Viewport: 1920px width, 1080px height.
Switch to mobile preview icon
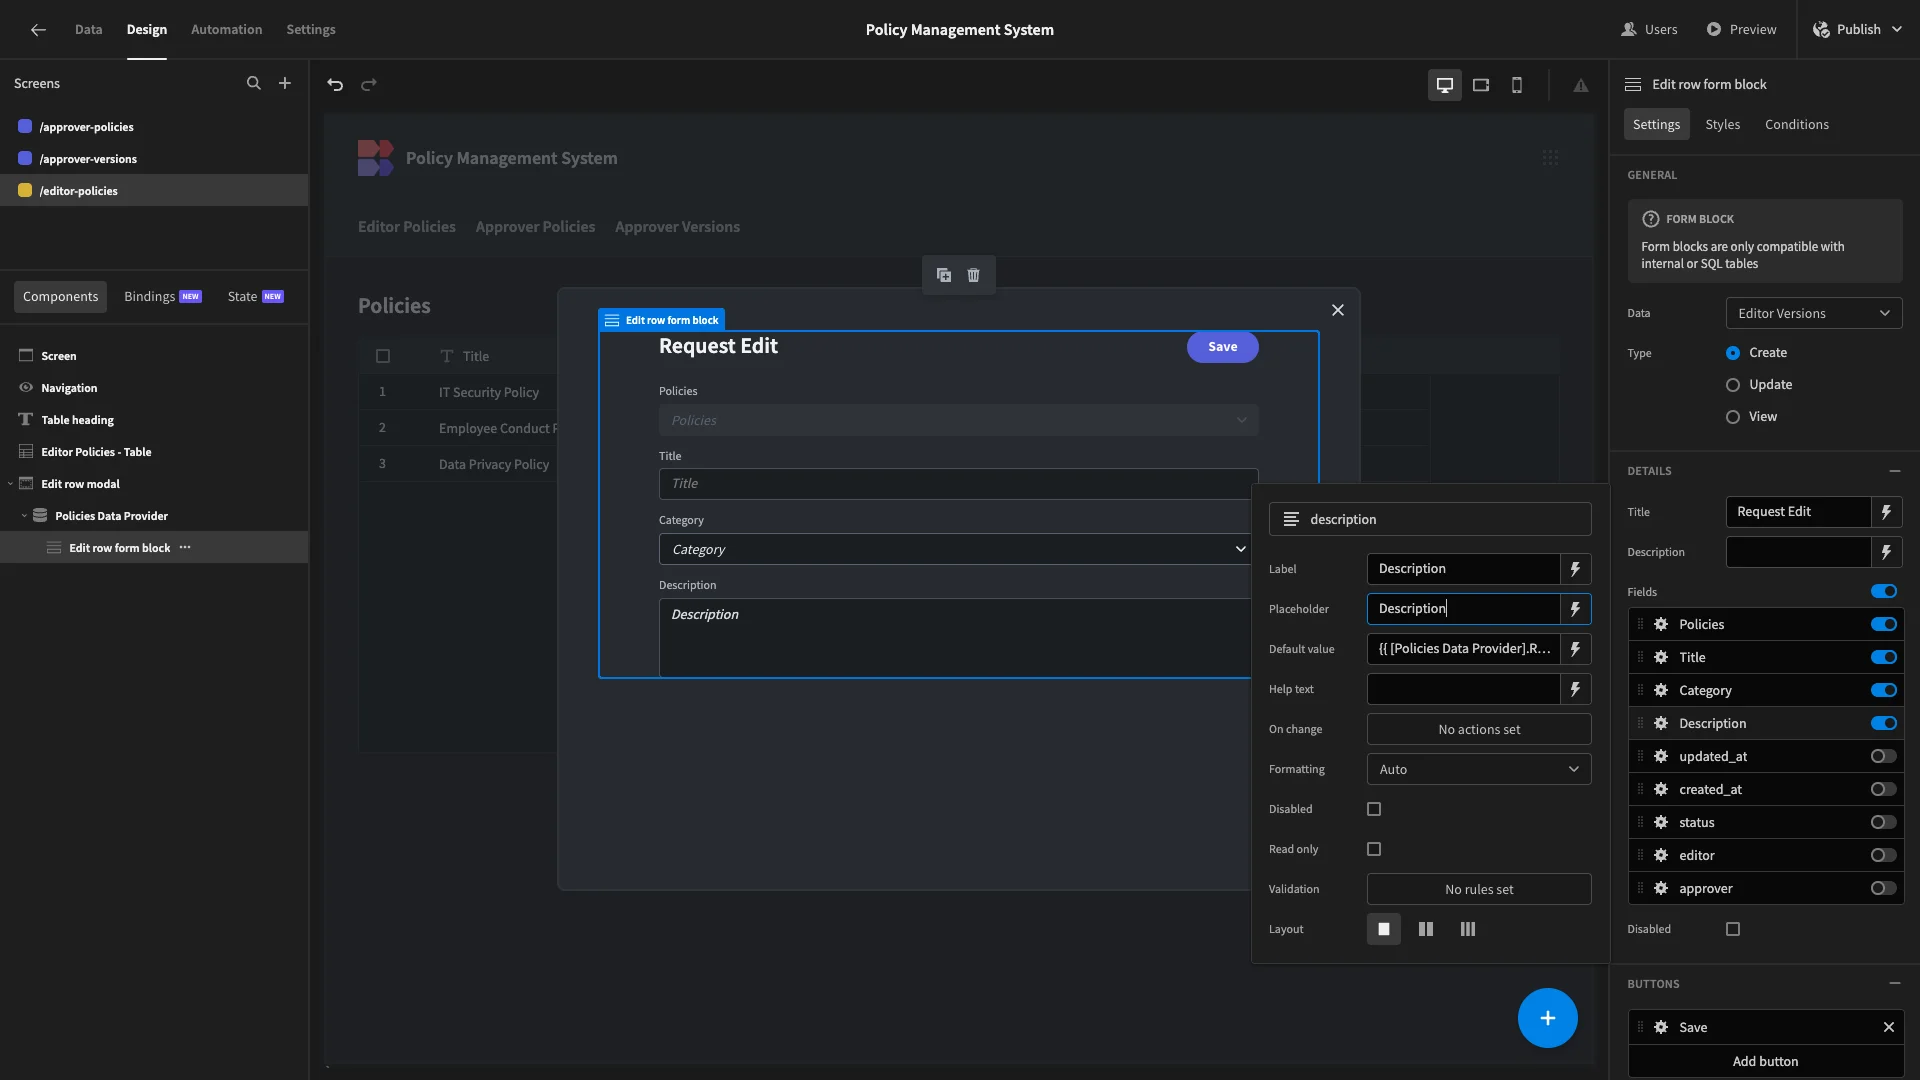(1517, 85)
